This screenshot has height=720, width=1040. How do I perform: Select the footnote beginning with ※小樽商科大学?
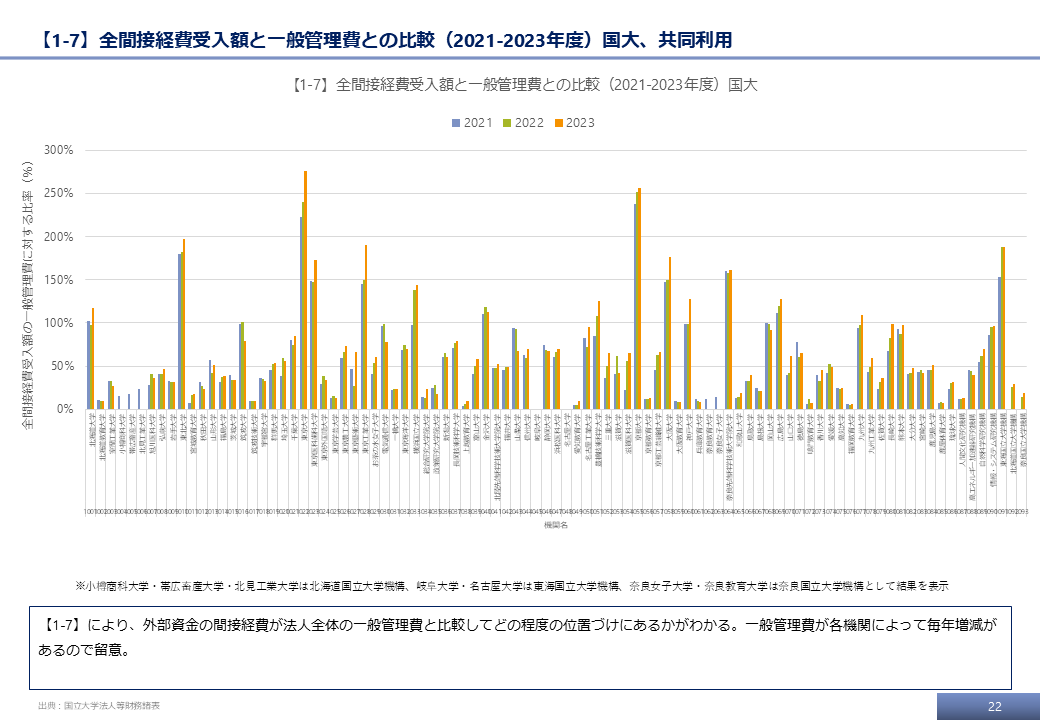(x=511, y=585)
